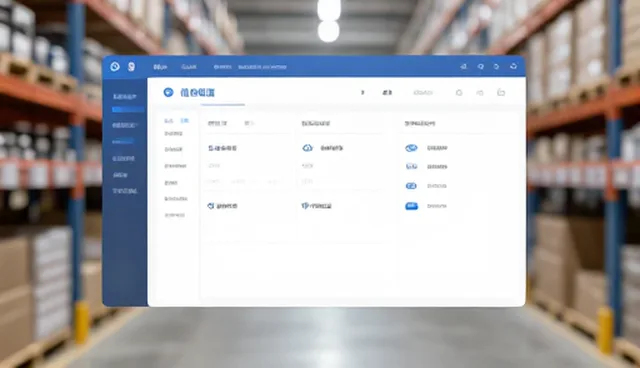The width and height of the screenshot is (640, 368).
Task: Select the bottom entry in the dark blue sidebar
Action: pos(125,191)
